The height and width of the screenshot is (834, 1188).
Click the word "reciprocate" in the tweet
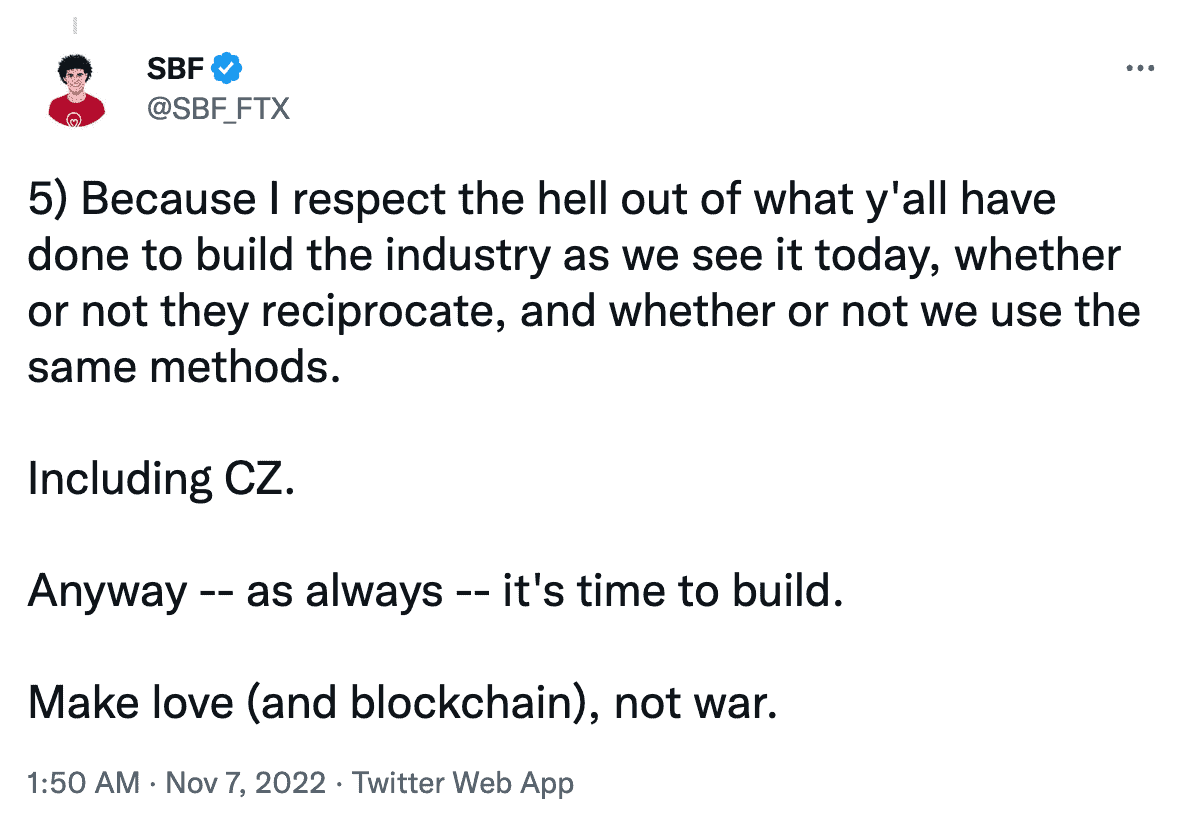click(383, 313)
